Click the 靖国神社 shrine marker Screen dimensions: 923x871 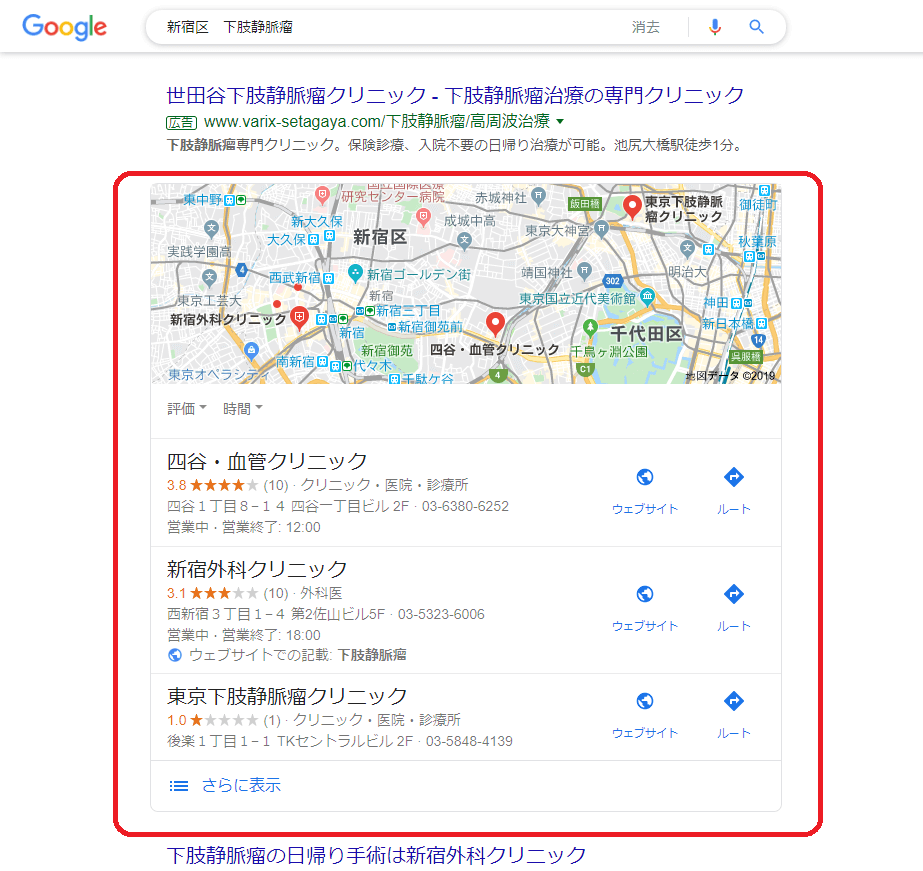click(584, 270)
